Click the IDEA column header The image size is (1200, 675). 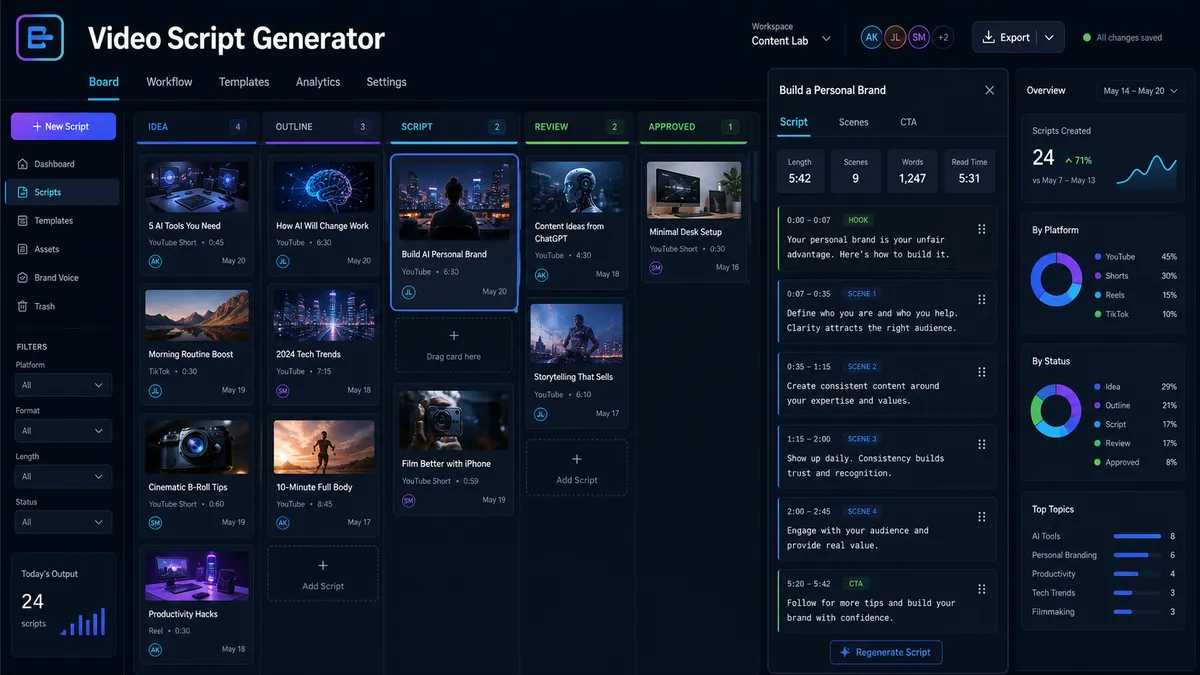click(x=196, y=127)
